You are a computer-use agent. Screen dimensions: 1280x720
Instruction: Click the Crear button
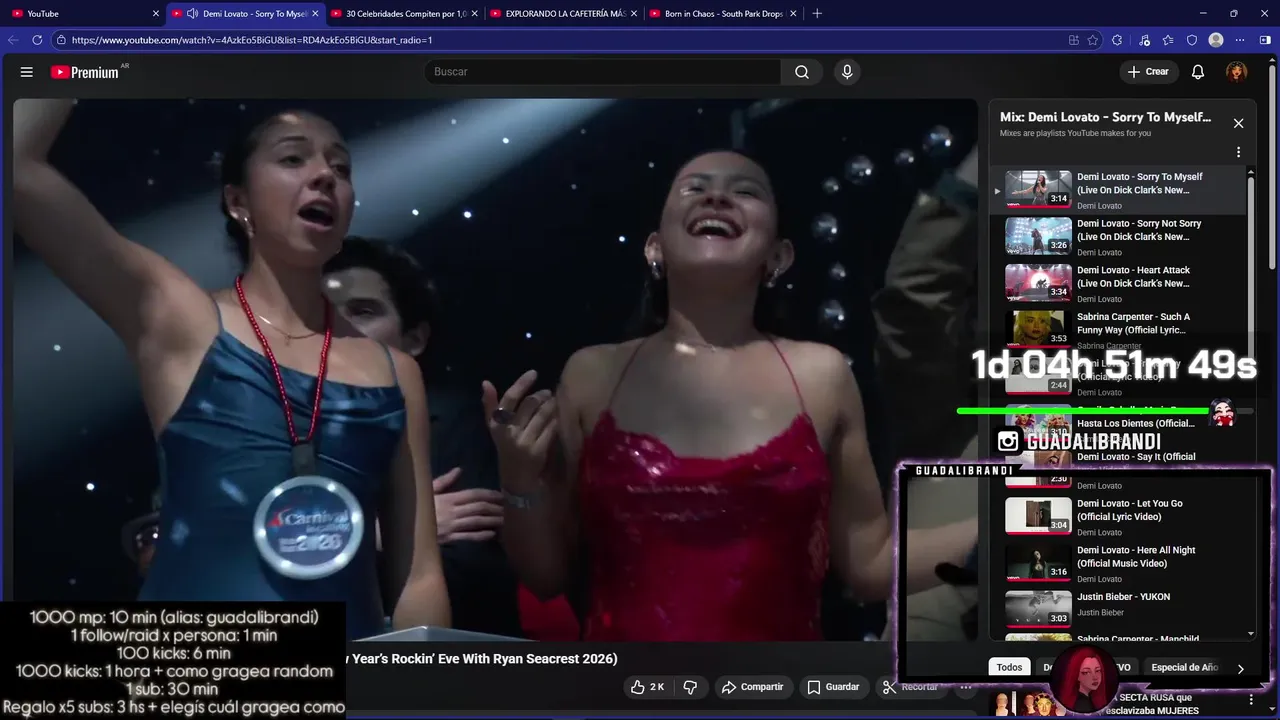1148,72
